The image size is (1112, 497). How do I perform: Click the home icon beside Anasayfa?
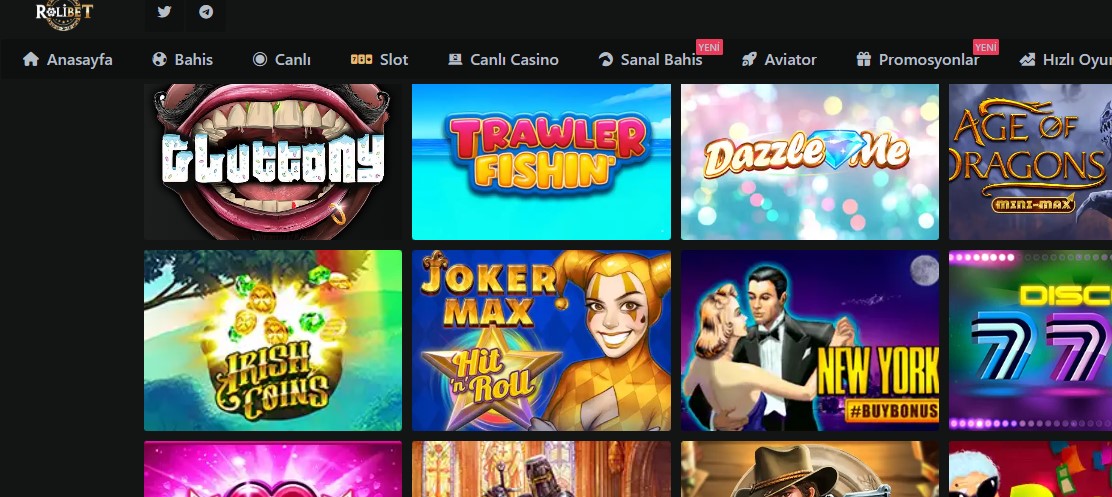pyautogui.click(x=30, y=60)
